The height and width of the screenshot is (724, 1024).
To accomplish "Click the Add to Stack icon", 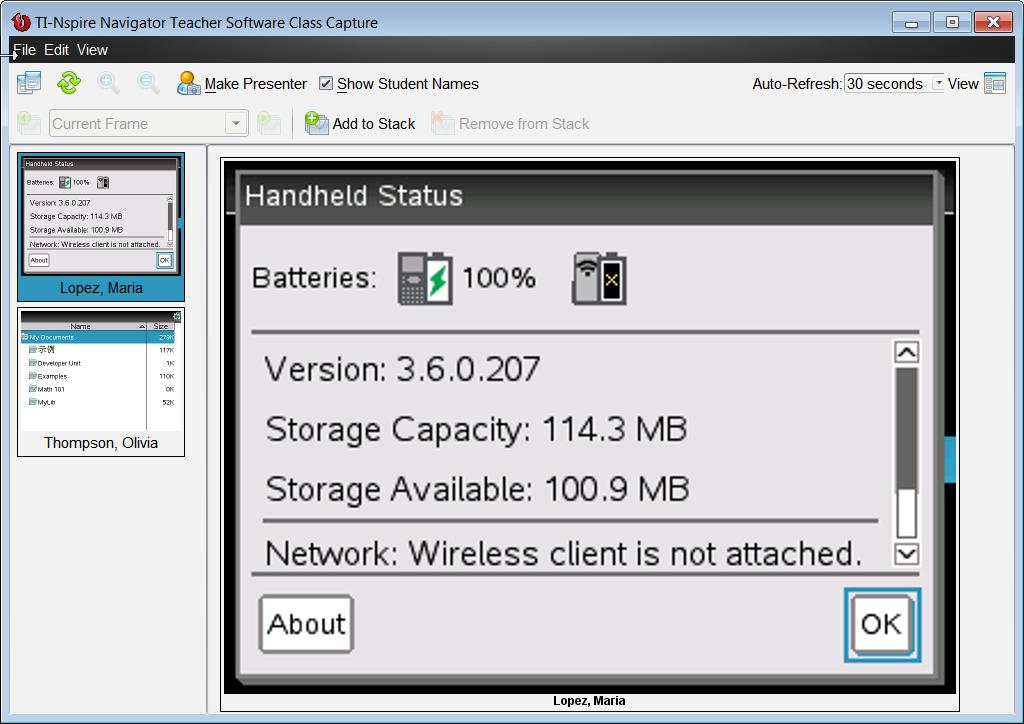I will tap(317, 123).
